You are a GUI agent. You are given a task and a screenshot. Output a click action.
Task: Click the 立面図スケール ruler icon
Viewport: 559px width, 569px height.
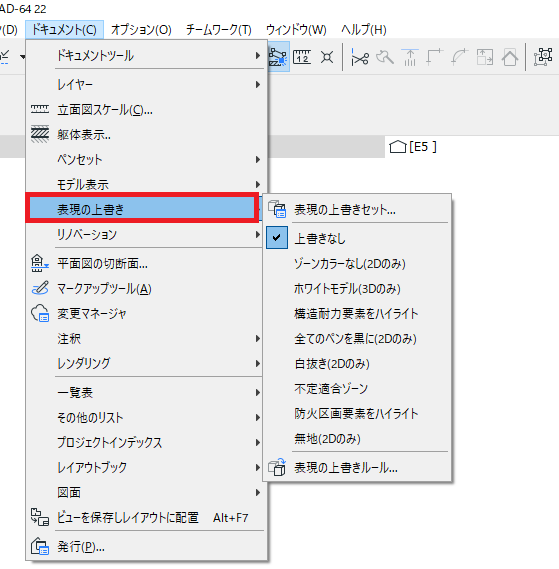click(40, 109)
